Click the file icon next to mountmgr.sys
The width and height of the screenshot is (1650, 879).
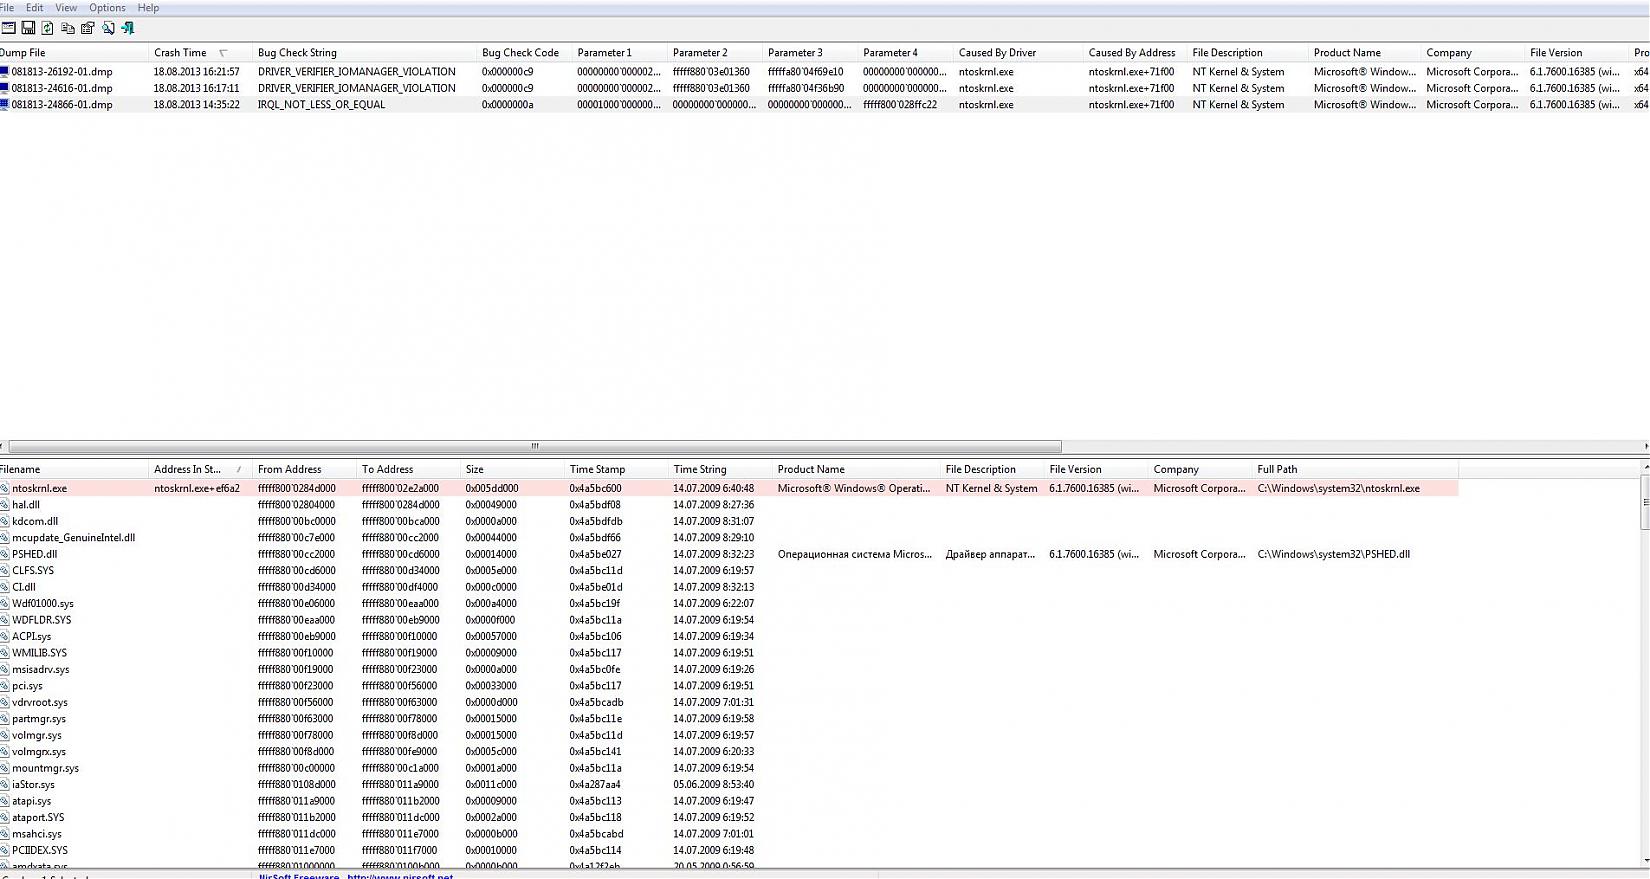(x=4, y=768)
